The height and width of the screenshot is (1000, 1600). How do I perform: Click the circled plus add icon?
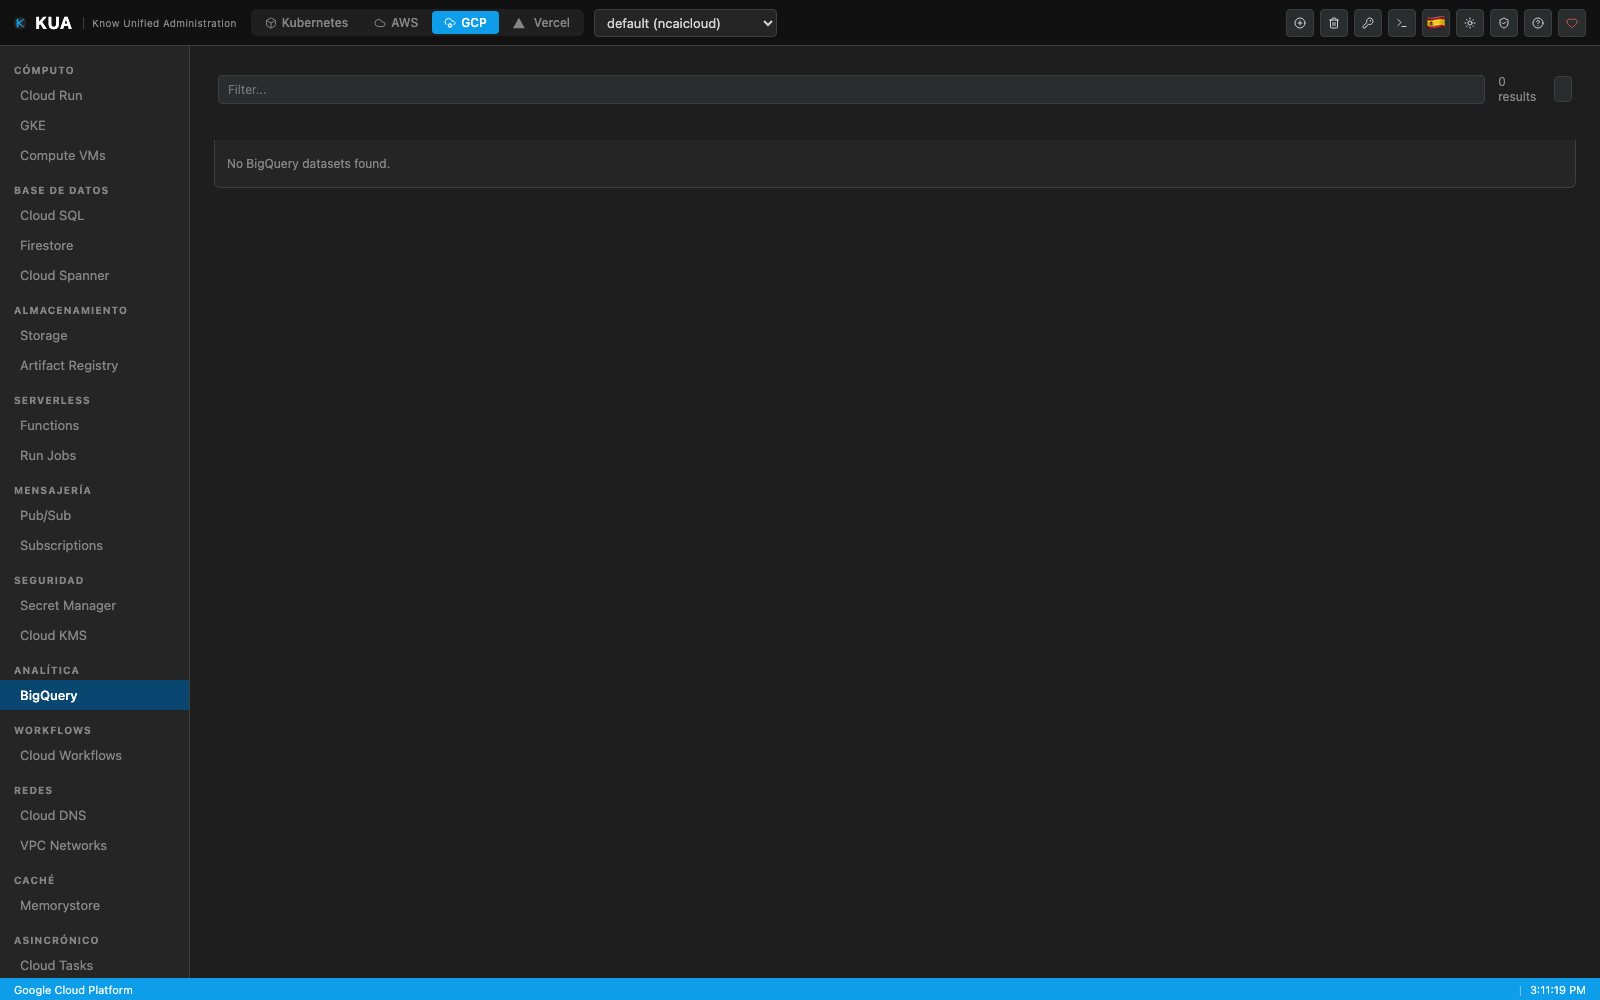coord(1300,23)
